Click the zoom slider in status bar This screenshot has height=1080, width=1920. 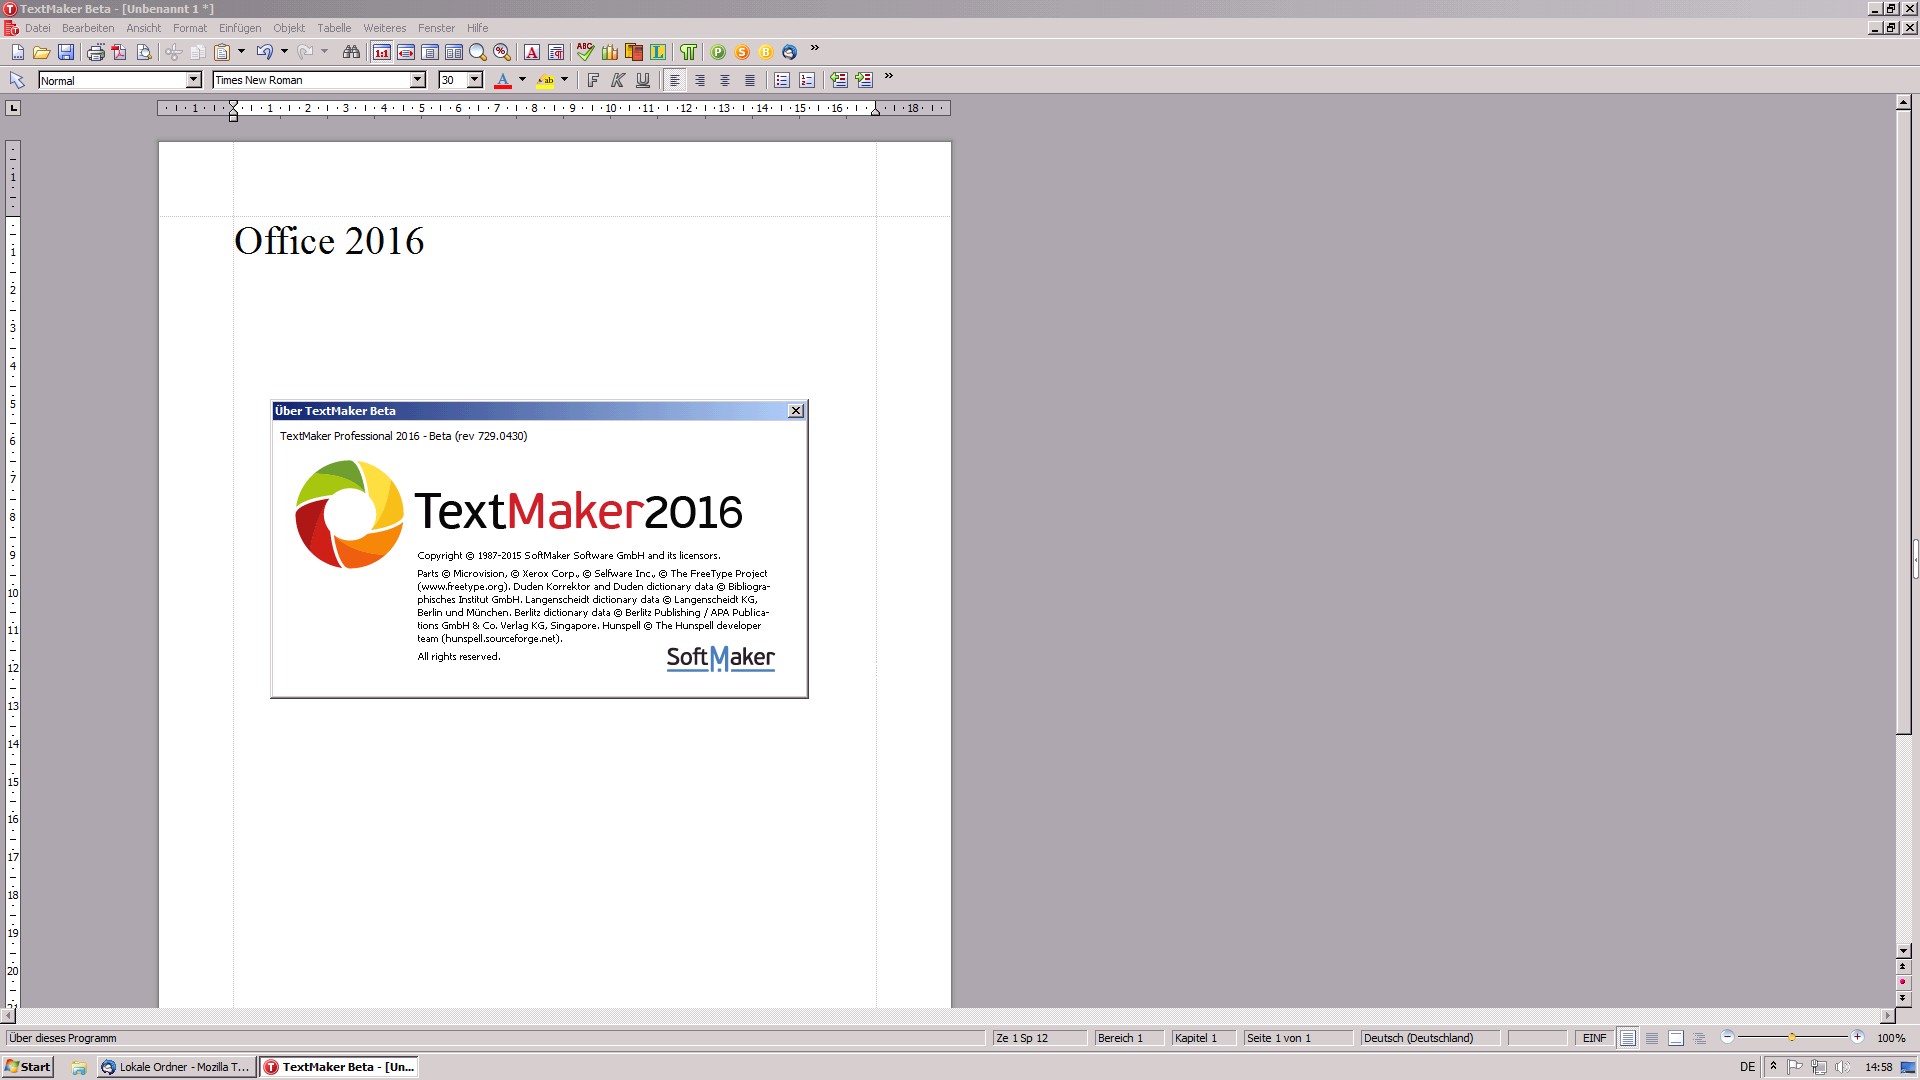[x=1792, y=1038]
